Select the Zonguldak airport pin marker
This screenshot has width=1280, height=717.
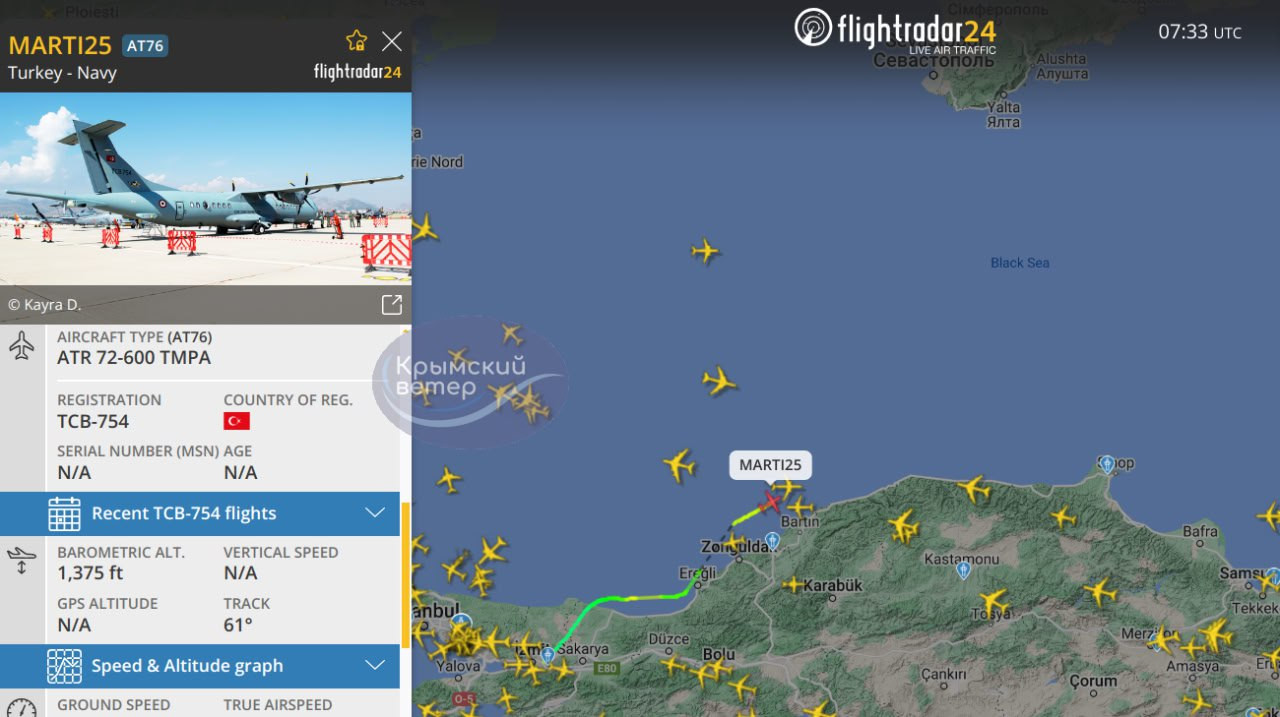tap(771, 541)
